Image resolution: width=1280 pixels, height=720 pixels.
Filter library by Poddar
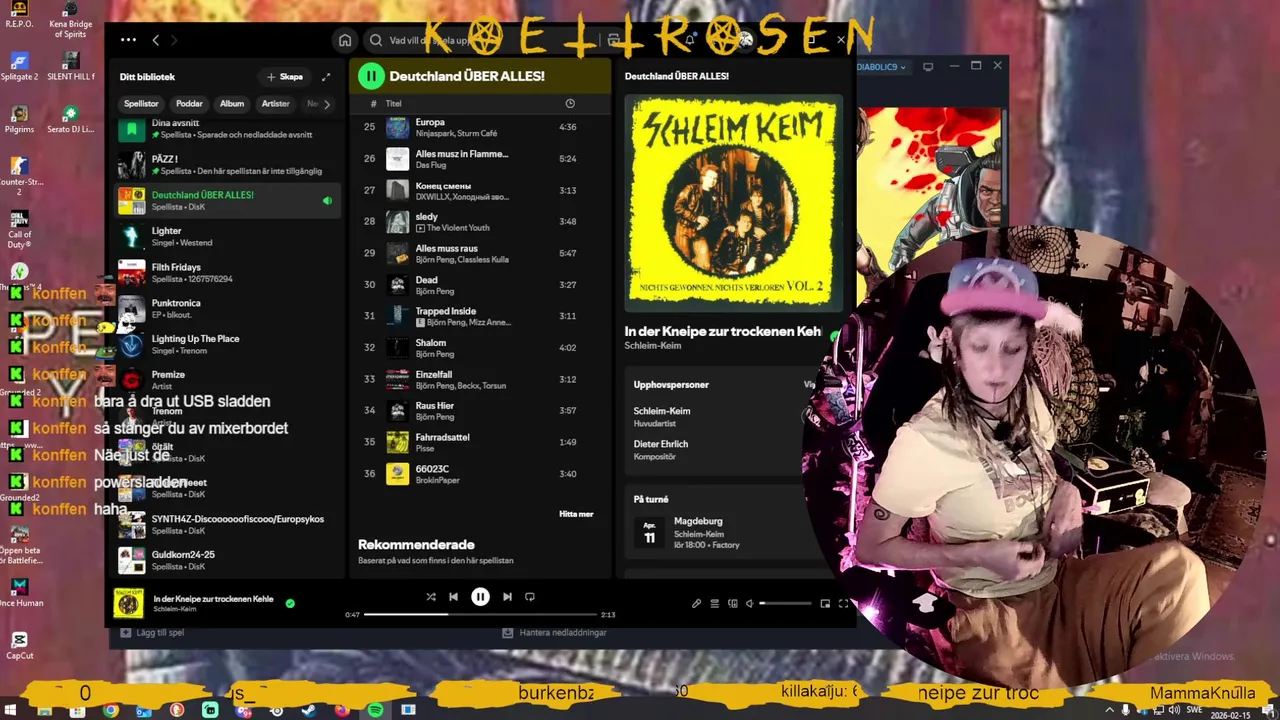(x=189, y=104)
